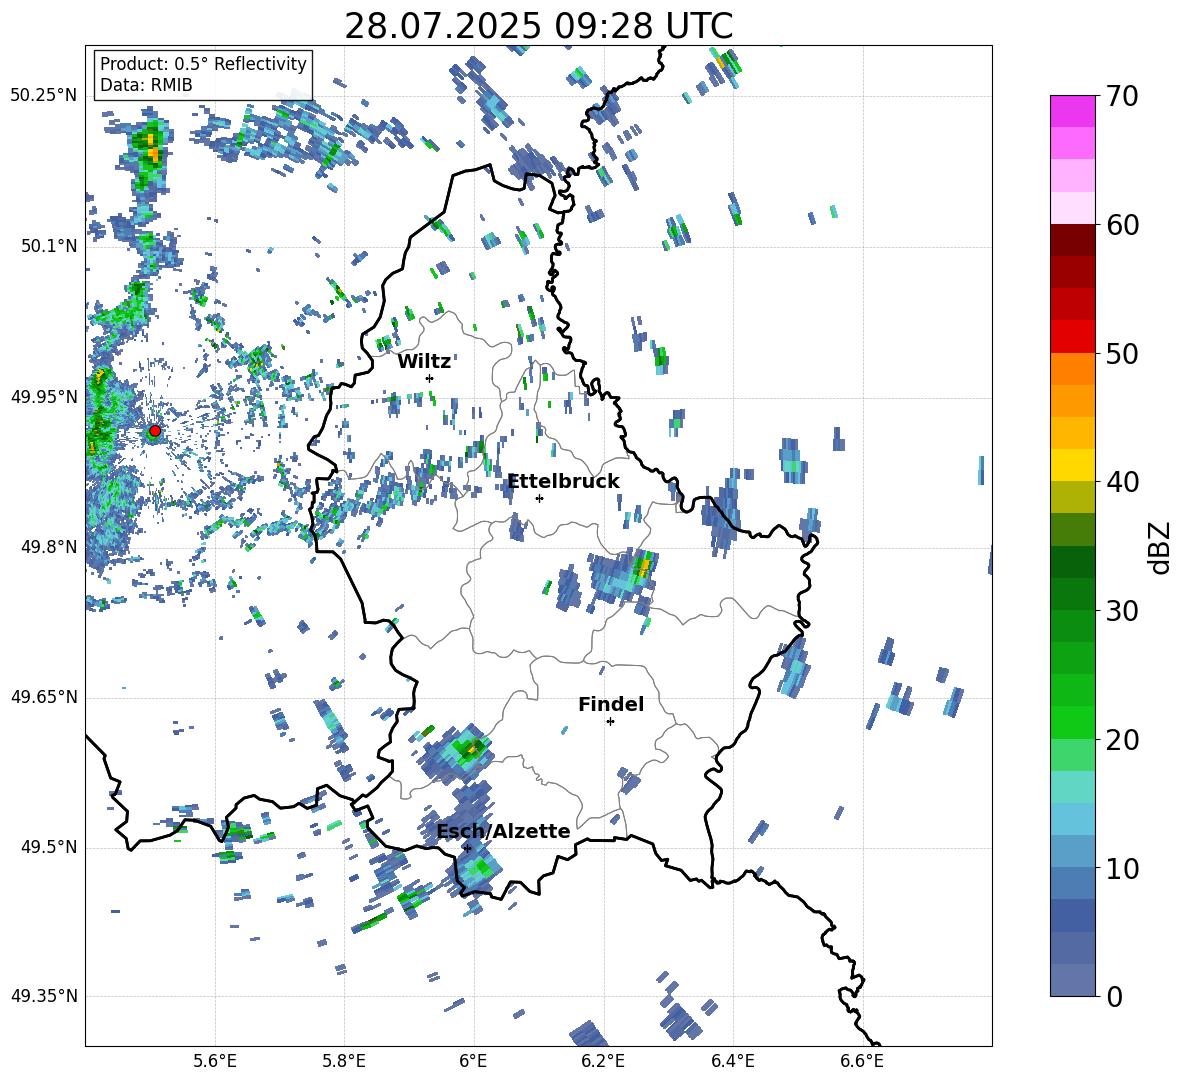Click the Esch/Alzette station cross marker

[x=467, y=848]
